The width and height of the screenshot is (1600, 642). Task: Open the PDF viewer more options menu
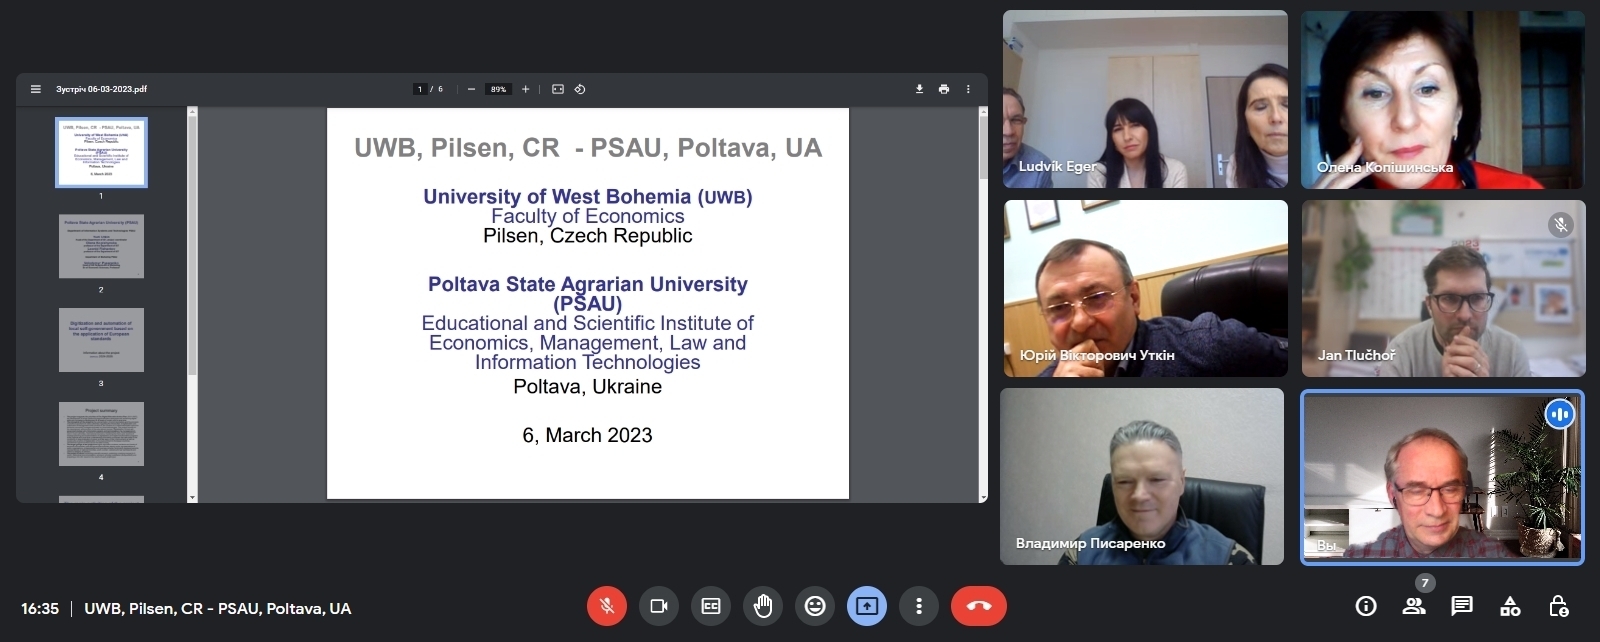tap(968, 89)
